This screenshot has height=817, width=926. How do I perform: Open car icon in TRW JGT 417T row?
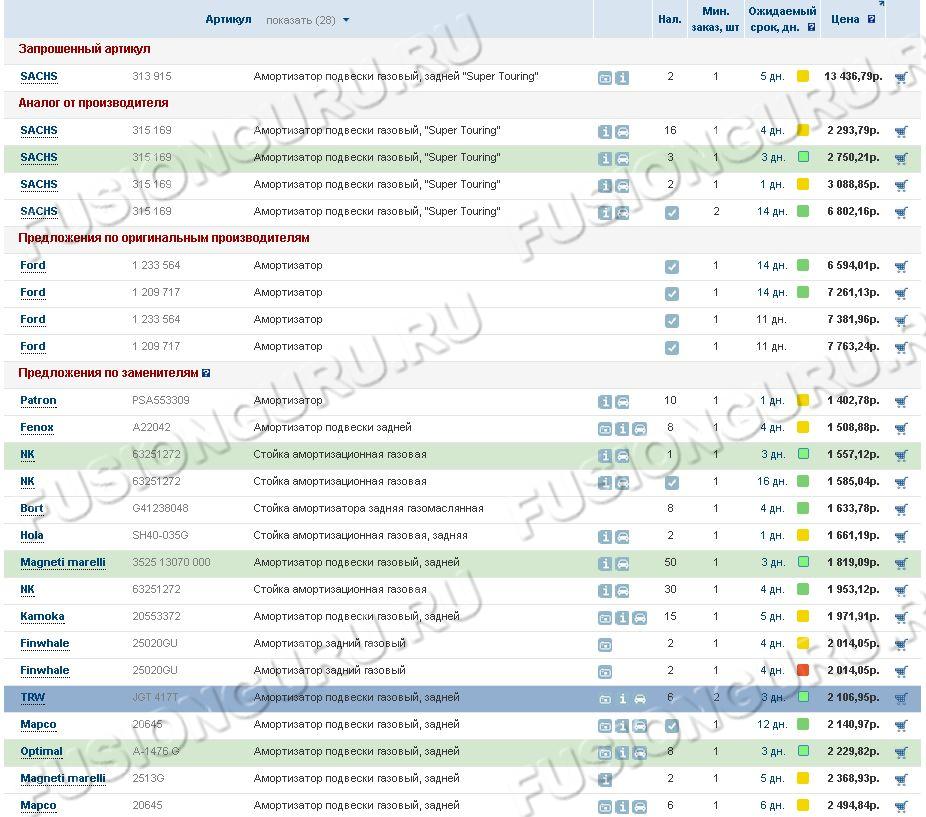pos(640,699)
